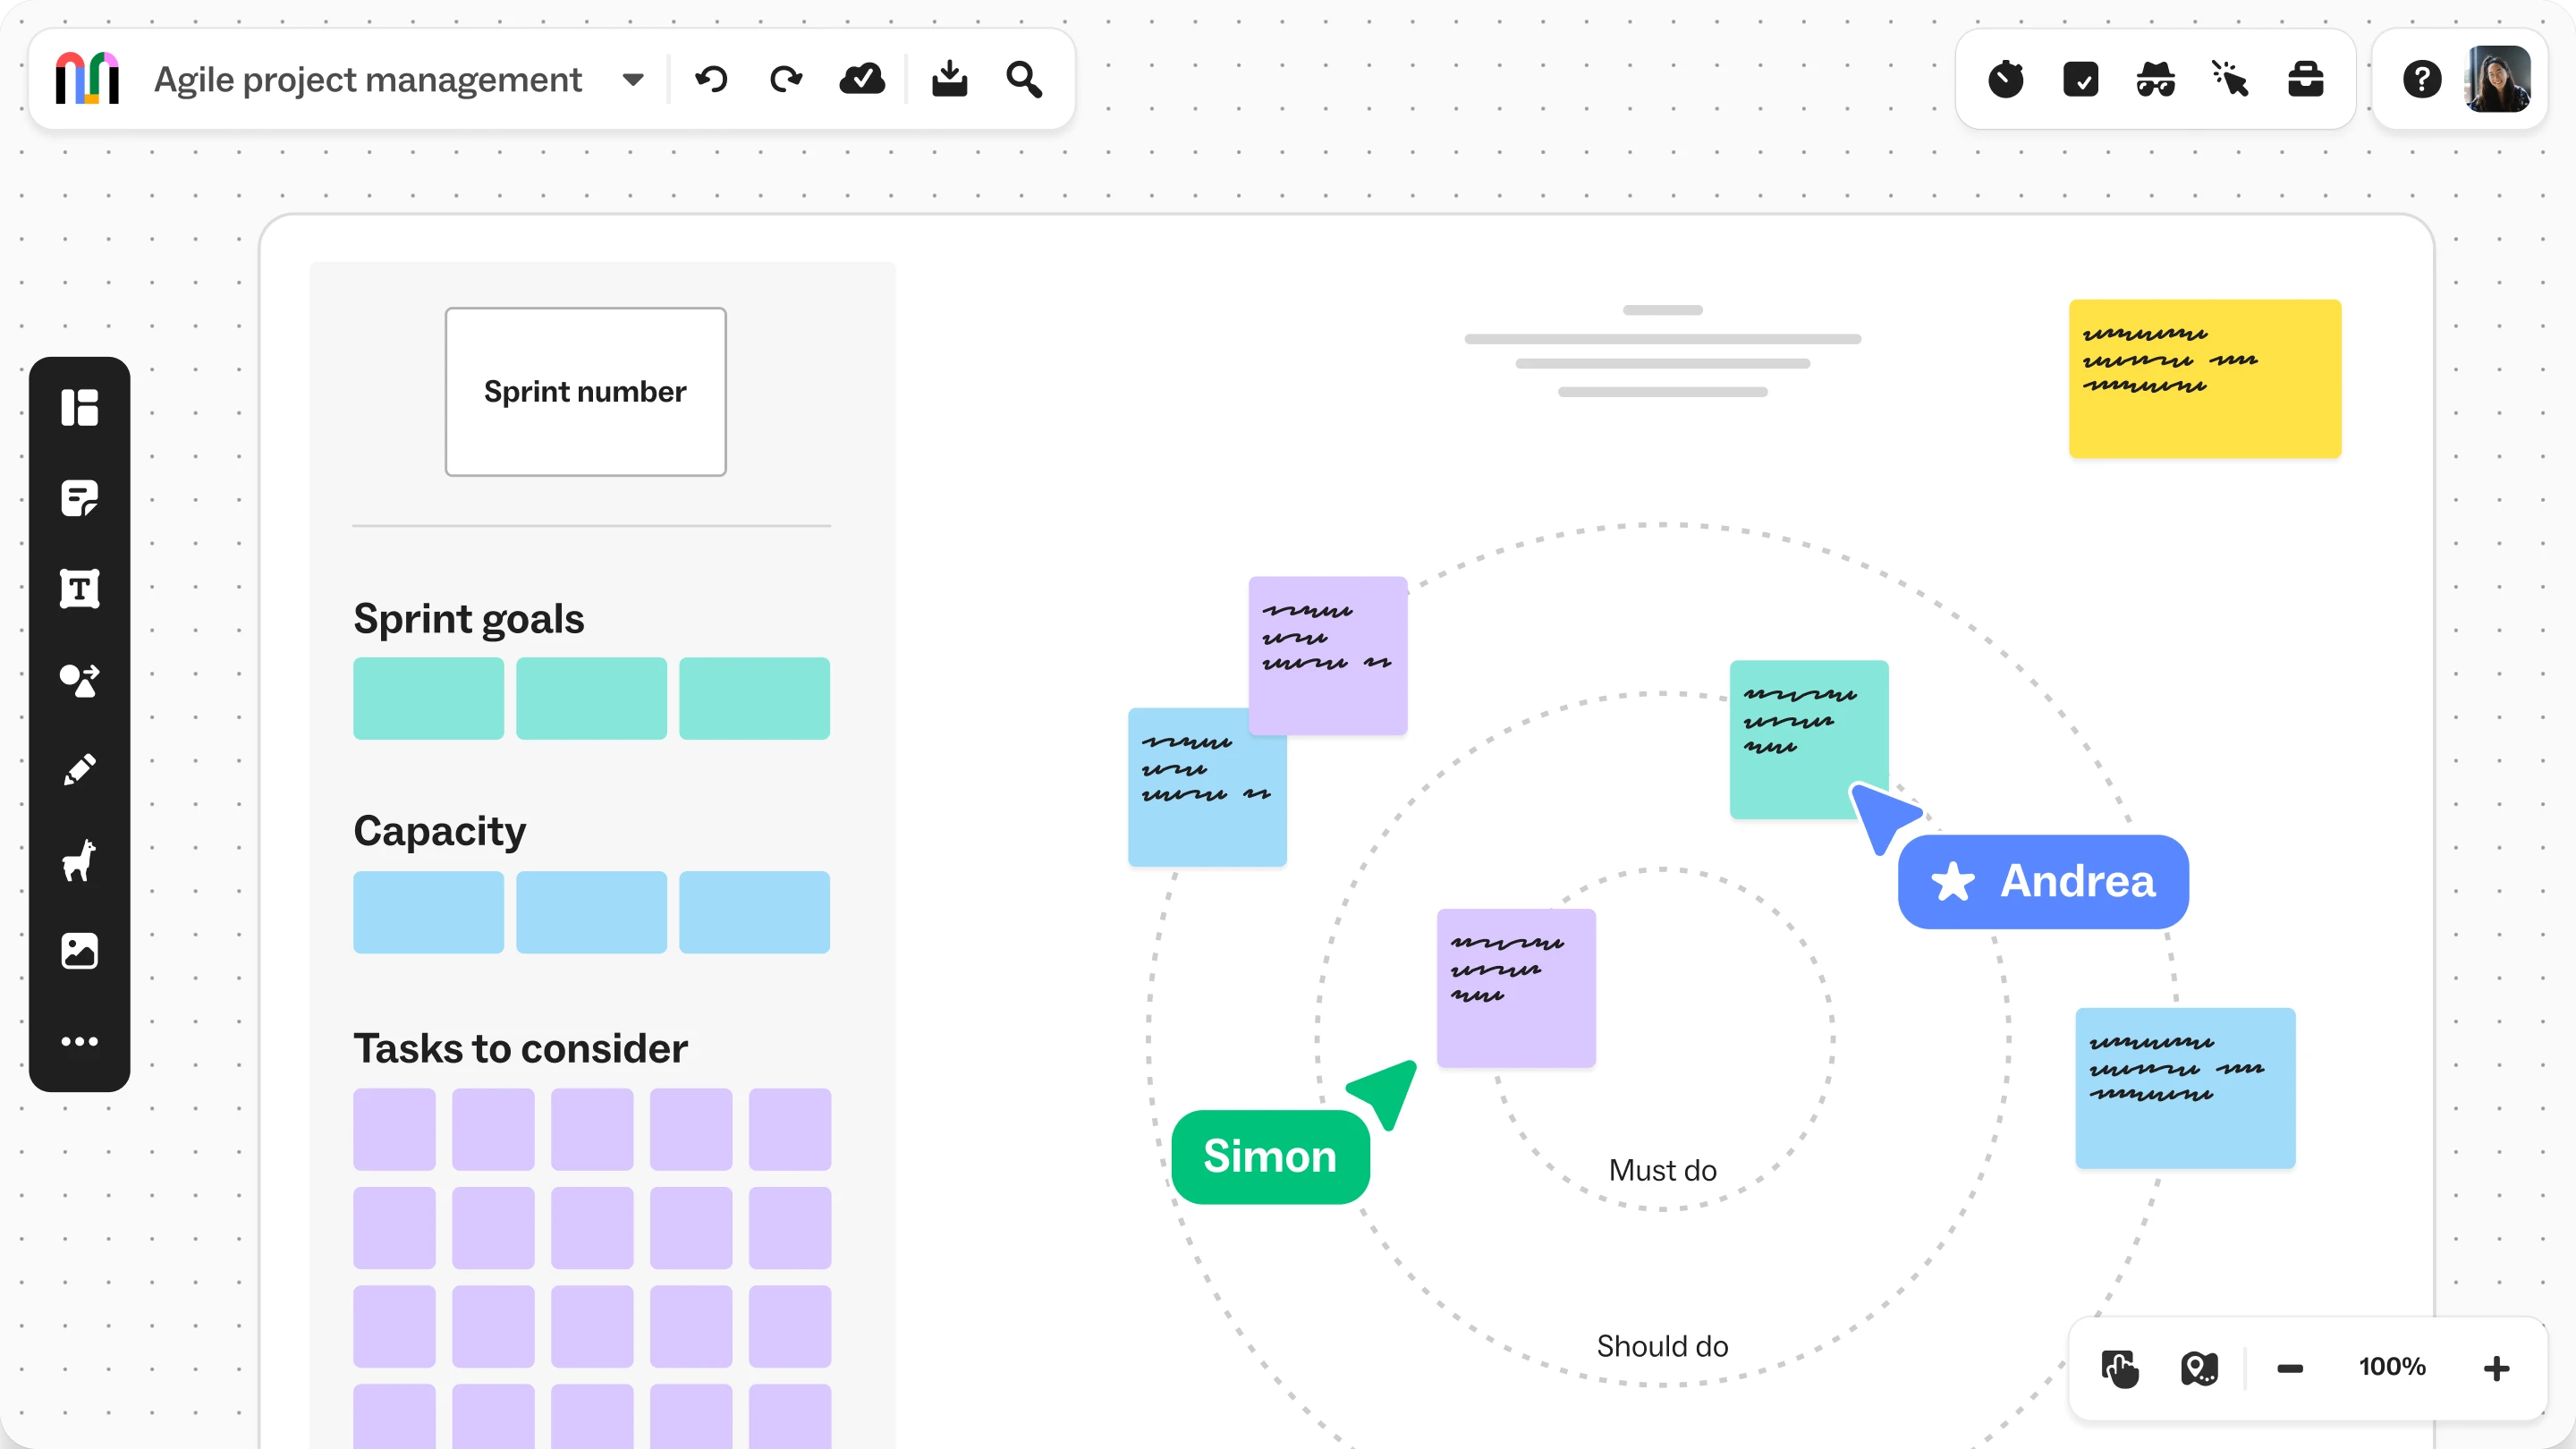
Task: Zoom in with plus button
Action: pyautogui.click(x=2496, y=1368)
